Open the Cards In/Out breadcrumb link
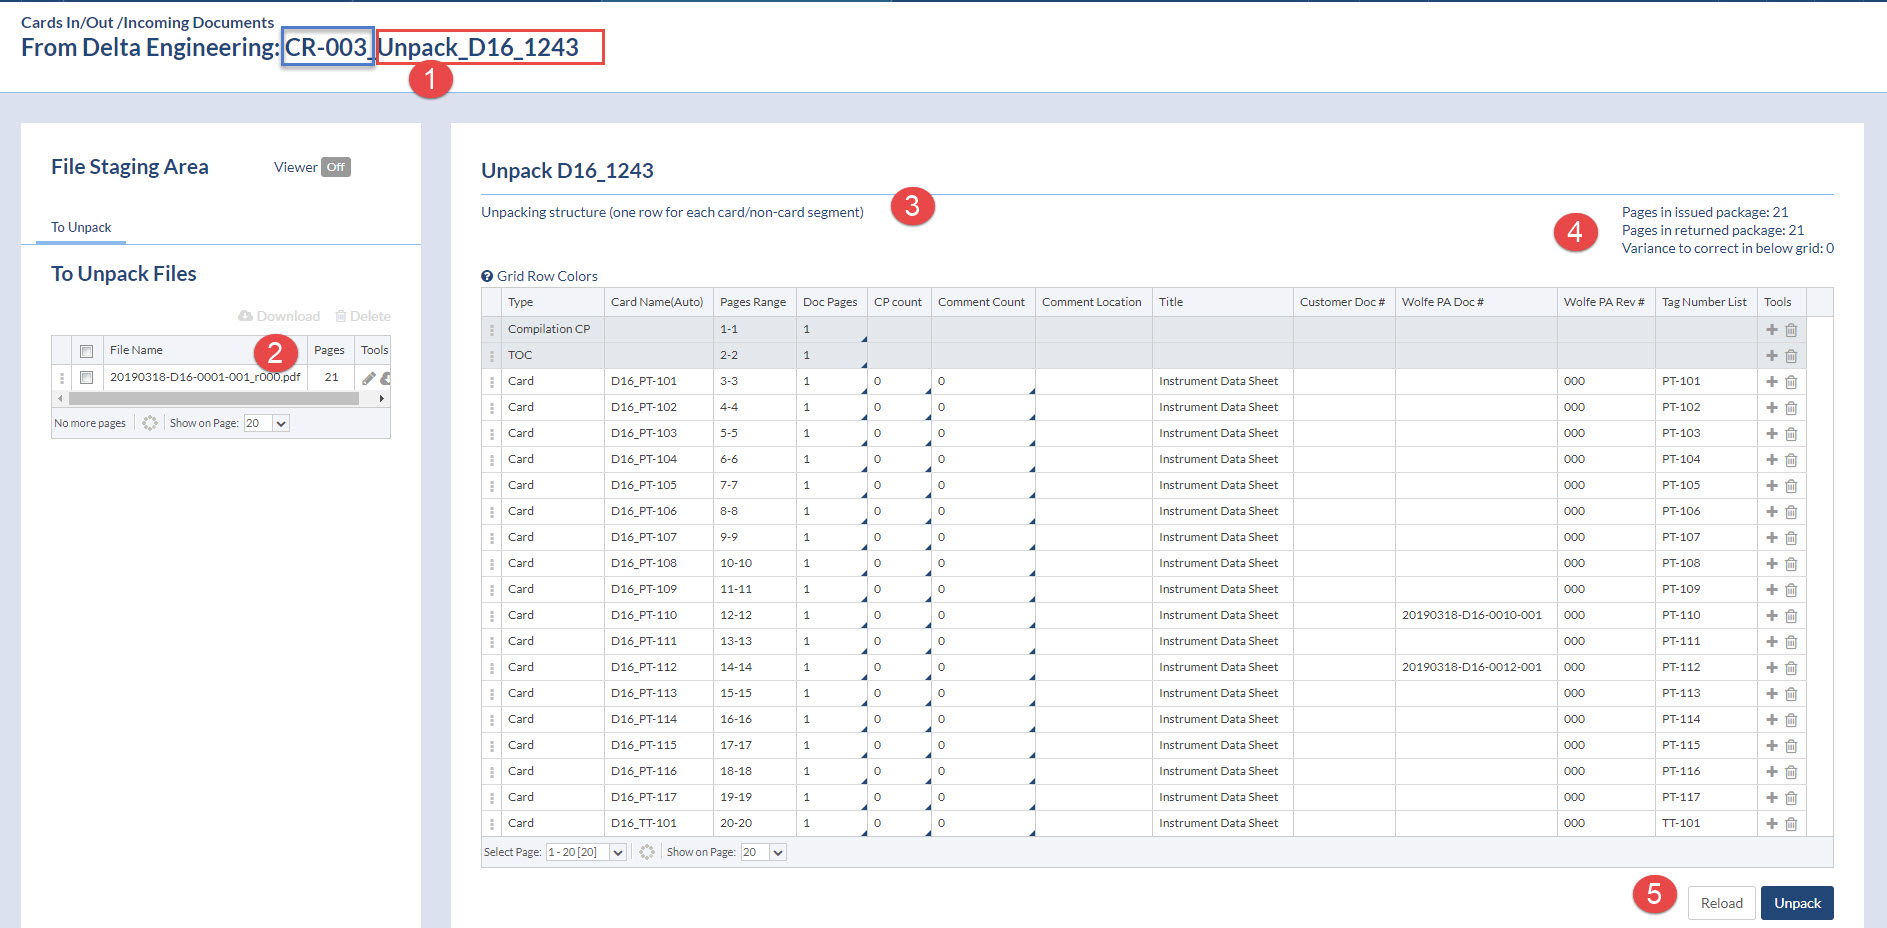The height and width of the screenshot is (928, 1887). [67, 22]
